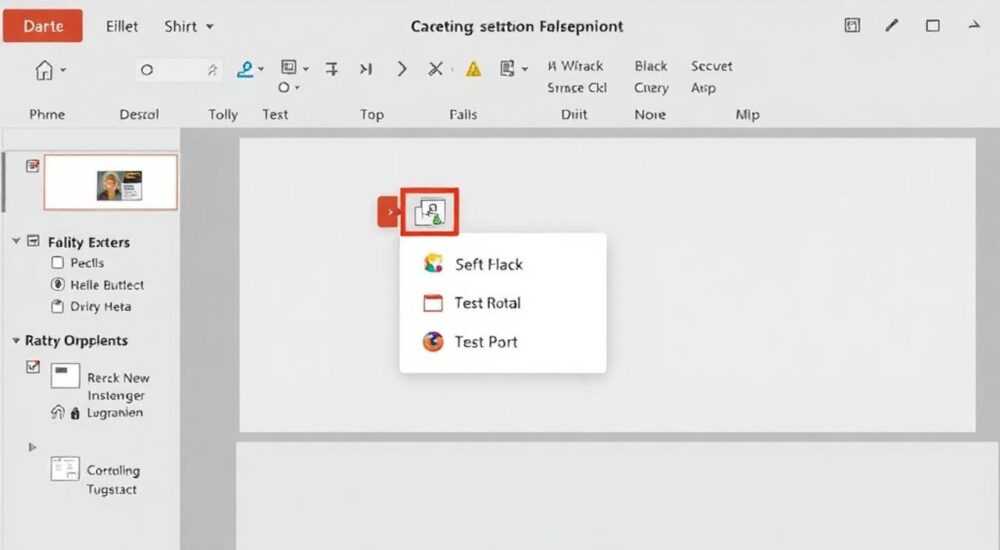Choose Seft Flack from popup menu
Viewport: 1000px width, 550px height.
click(x=503, y=264)
